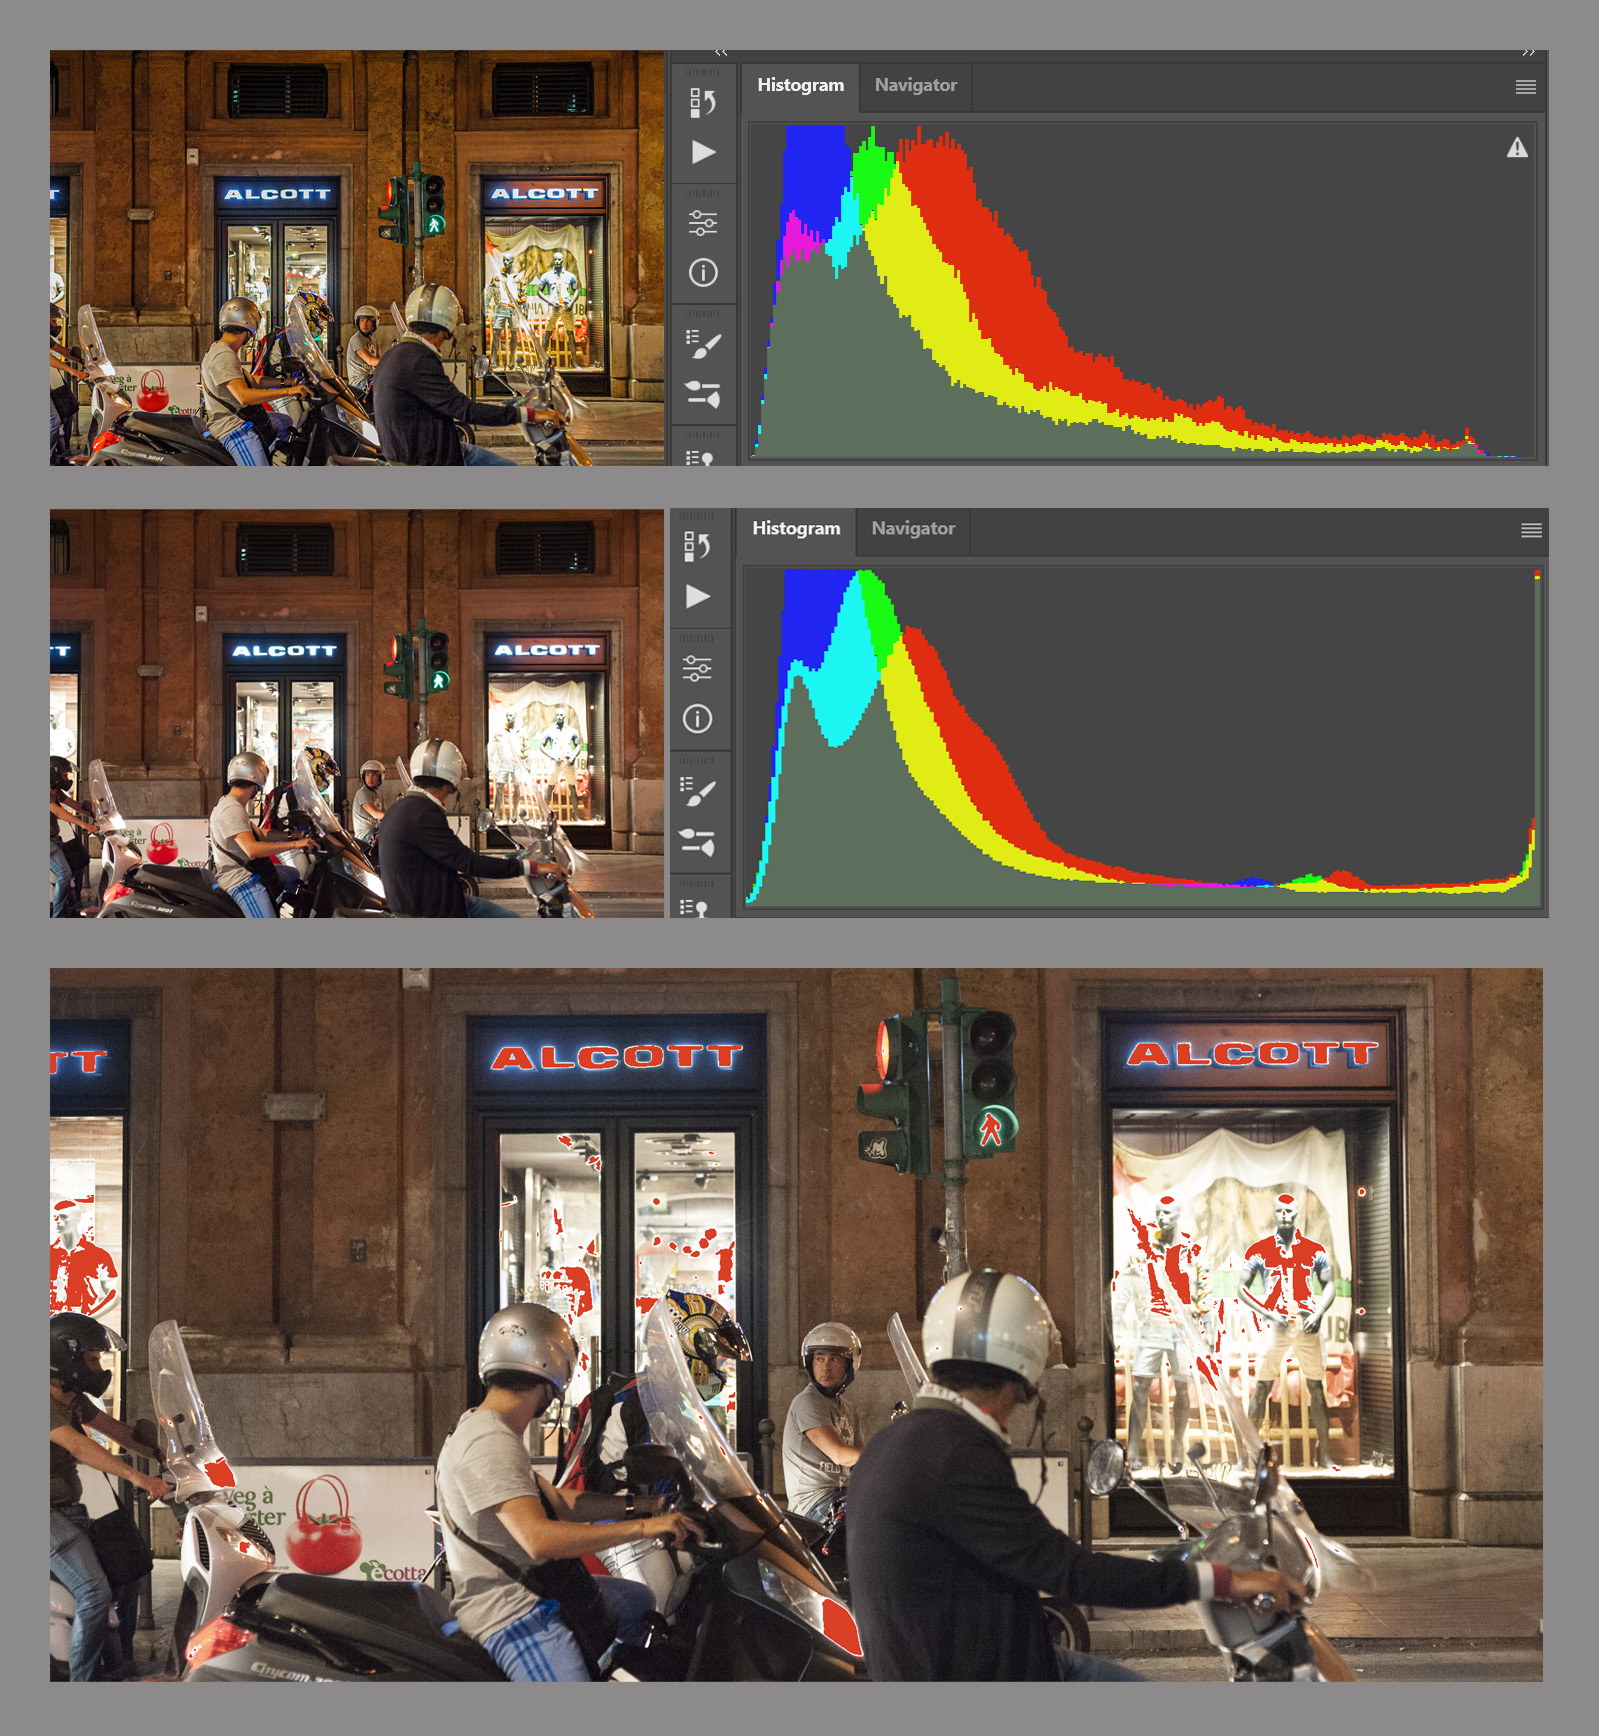Open History panel icon in top screenshot
Image resolution: width=1599 pixels, height=1736 pixels.
[703, 102]
